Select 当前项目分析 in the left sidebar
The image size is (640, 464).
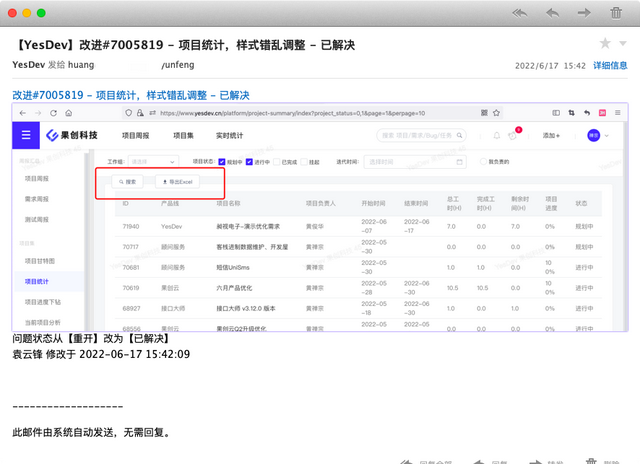click(42, 323)
